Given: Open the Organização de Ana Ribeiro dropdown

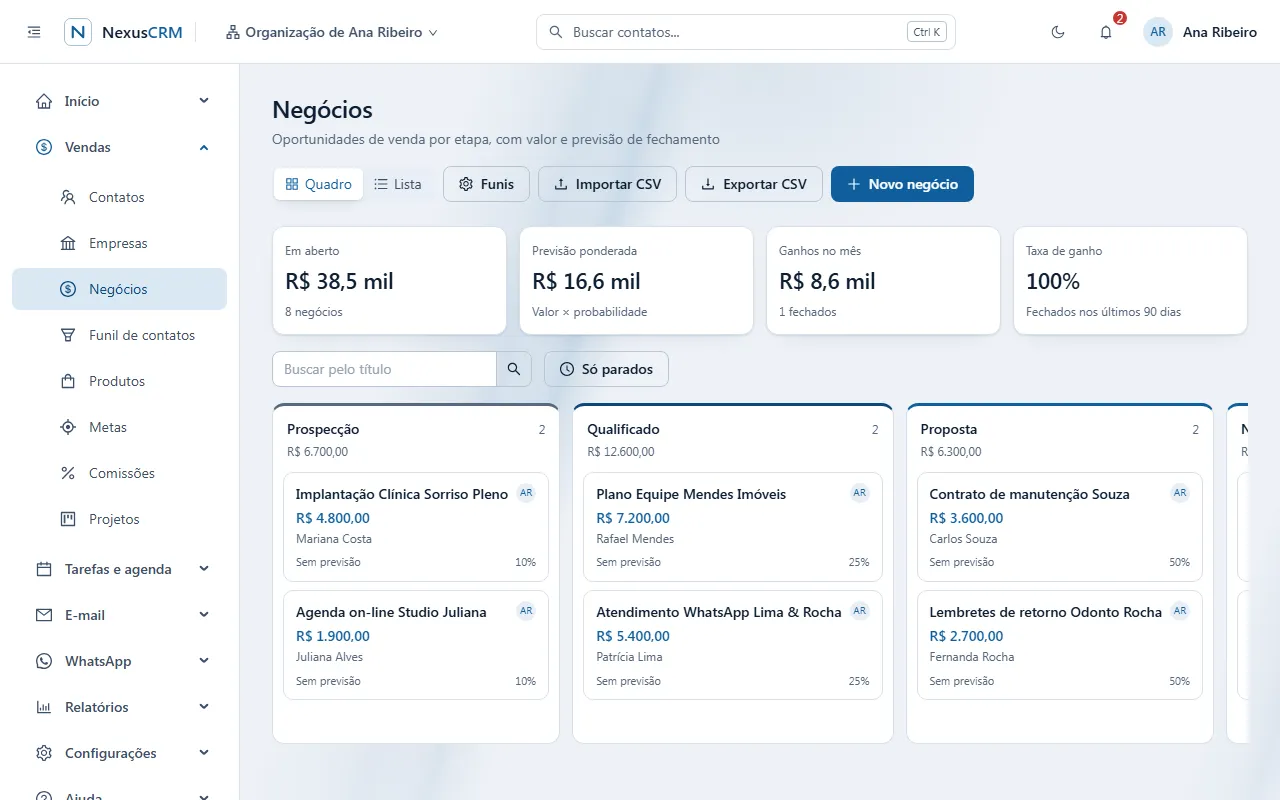Looking at the screenshot, I should (x=332, y=32).
